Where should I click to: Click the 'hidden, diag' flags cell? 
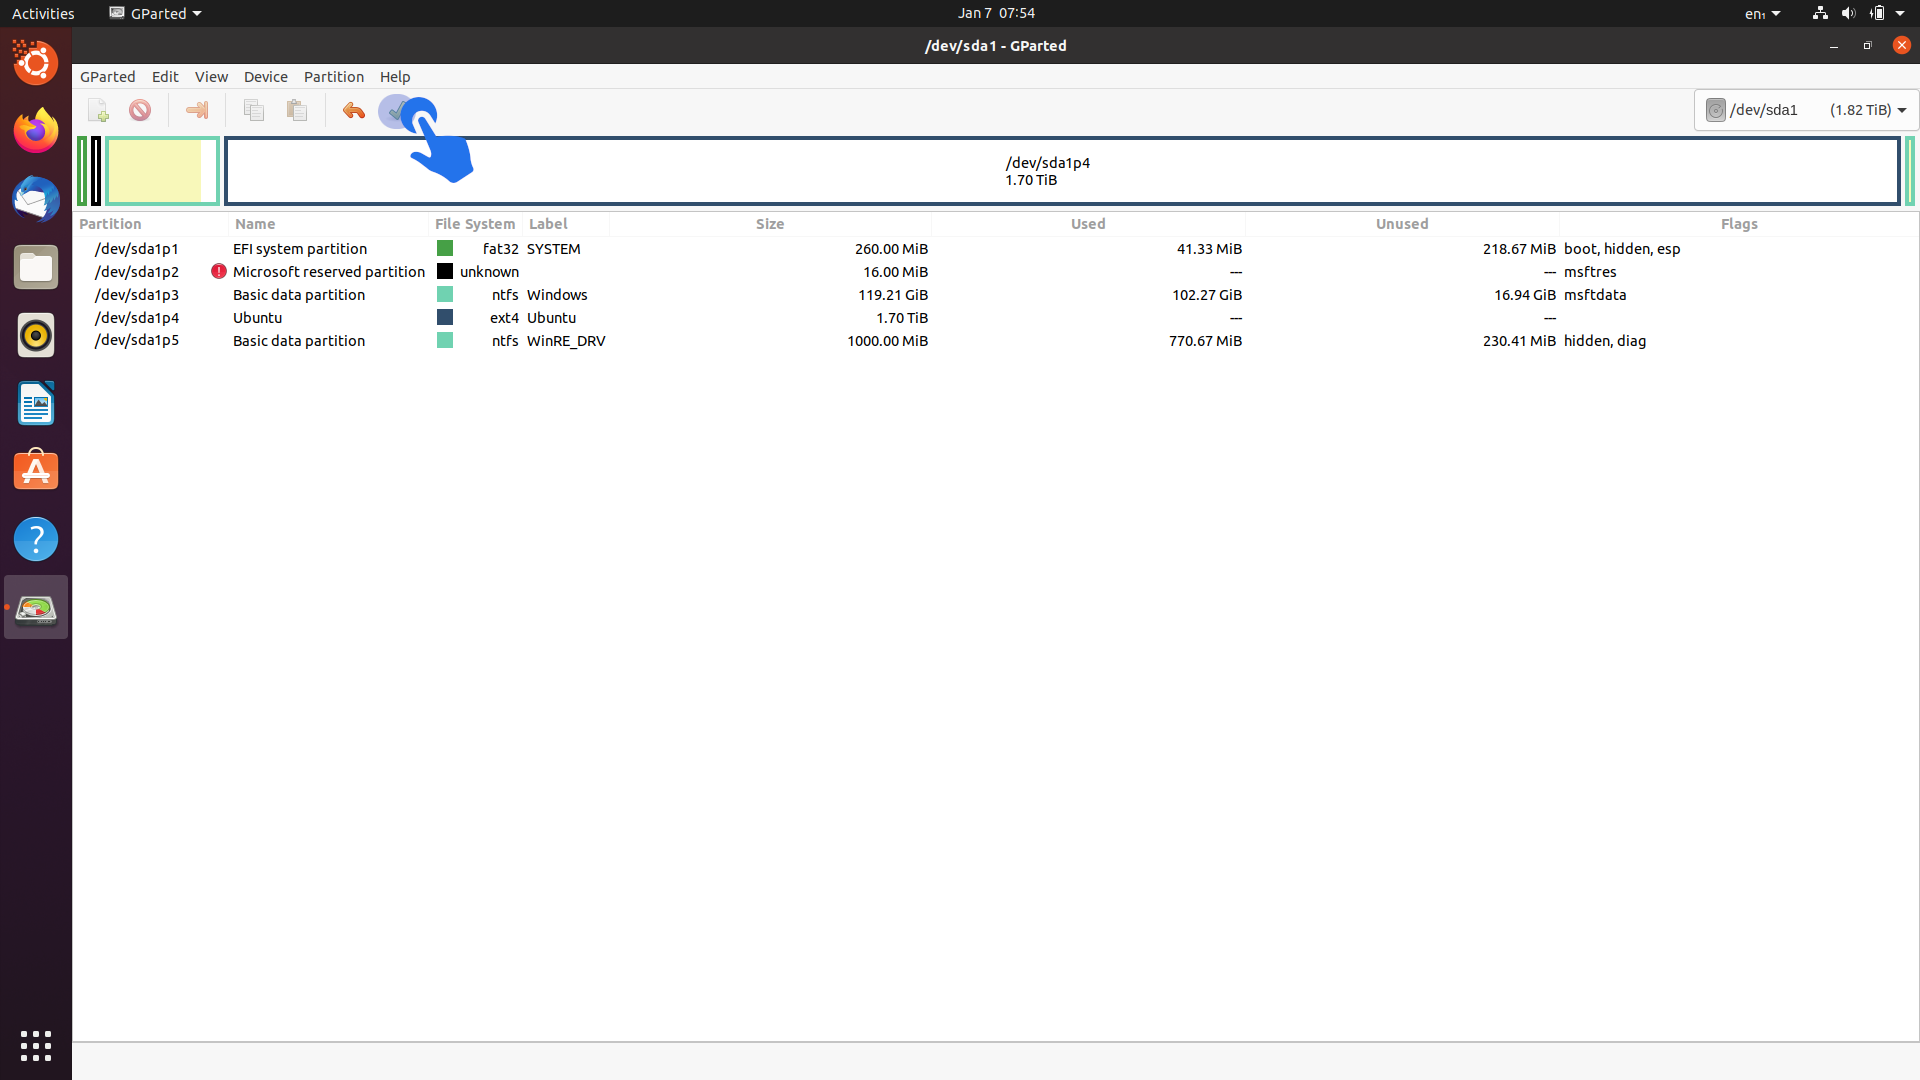coord(1605,340)
